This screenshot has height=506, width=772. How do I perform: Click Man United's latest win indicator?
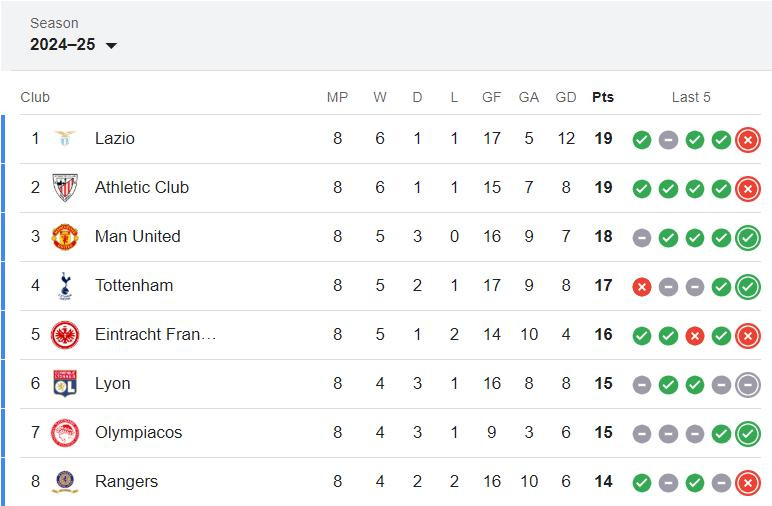748,238
